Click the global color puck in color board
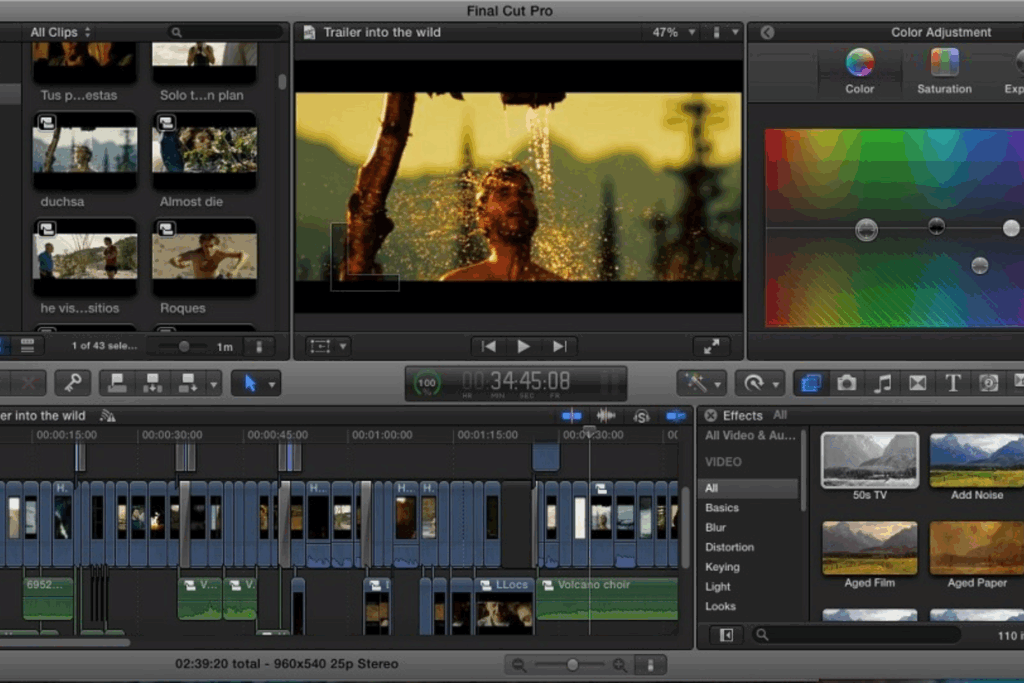The image size is (1024, 683). pos(866,229)
